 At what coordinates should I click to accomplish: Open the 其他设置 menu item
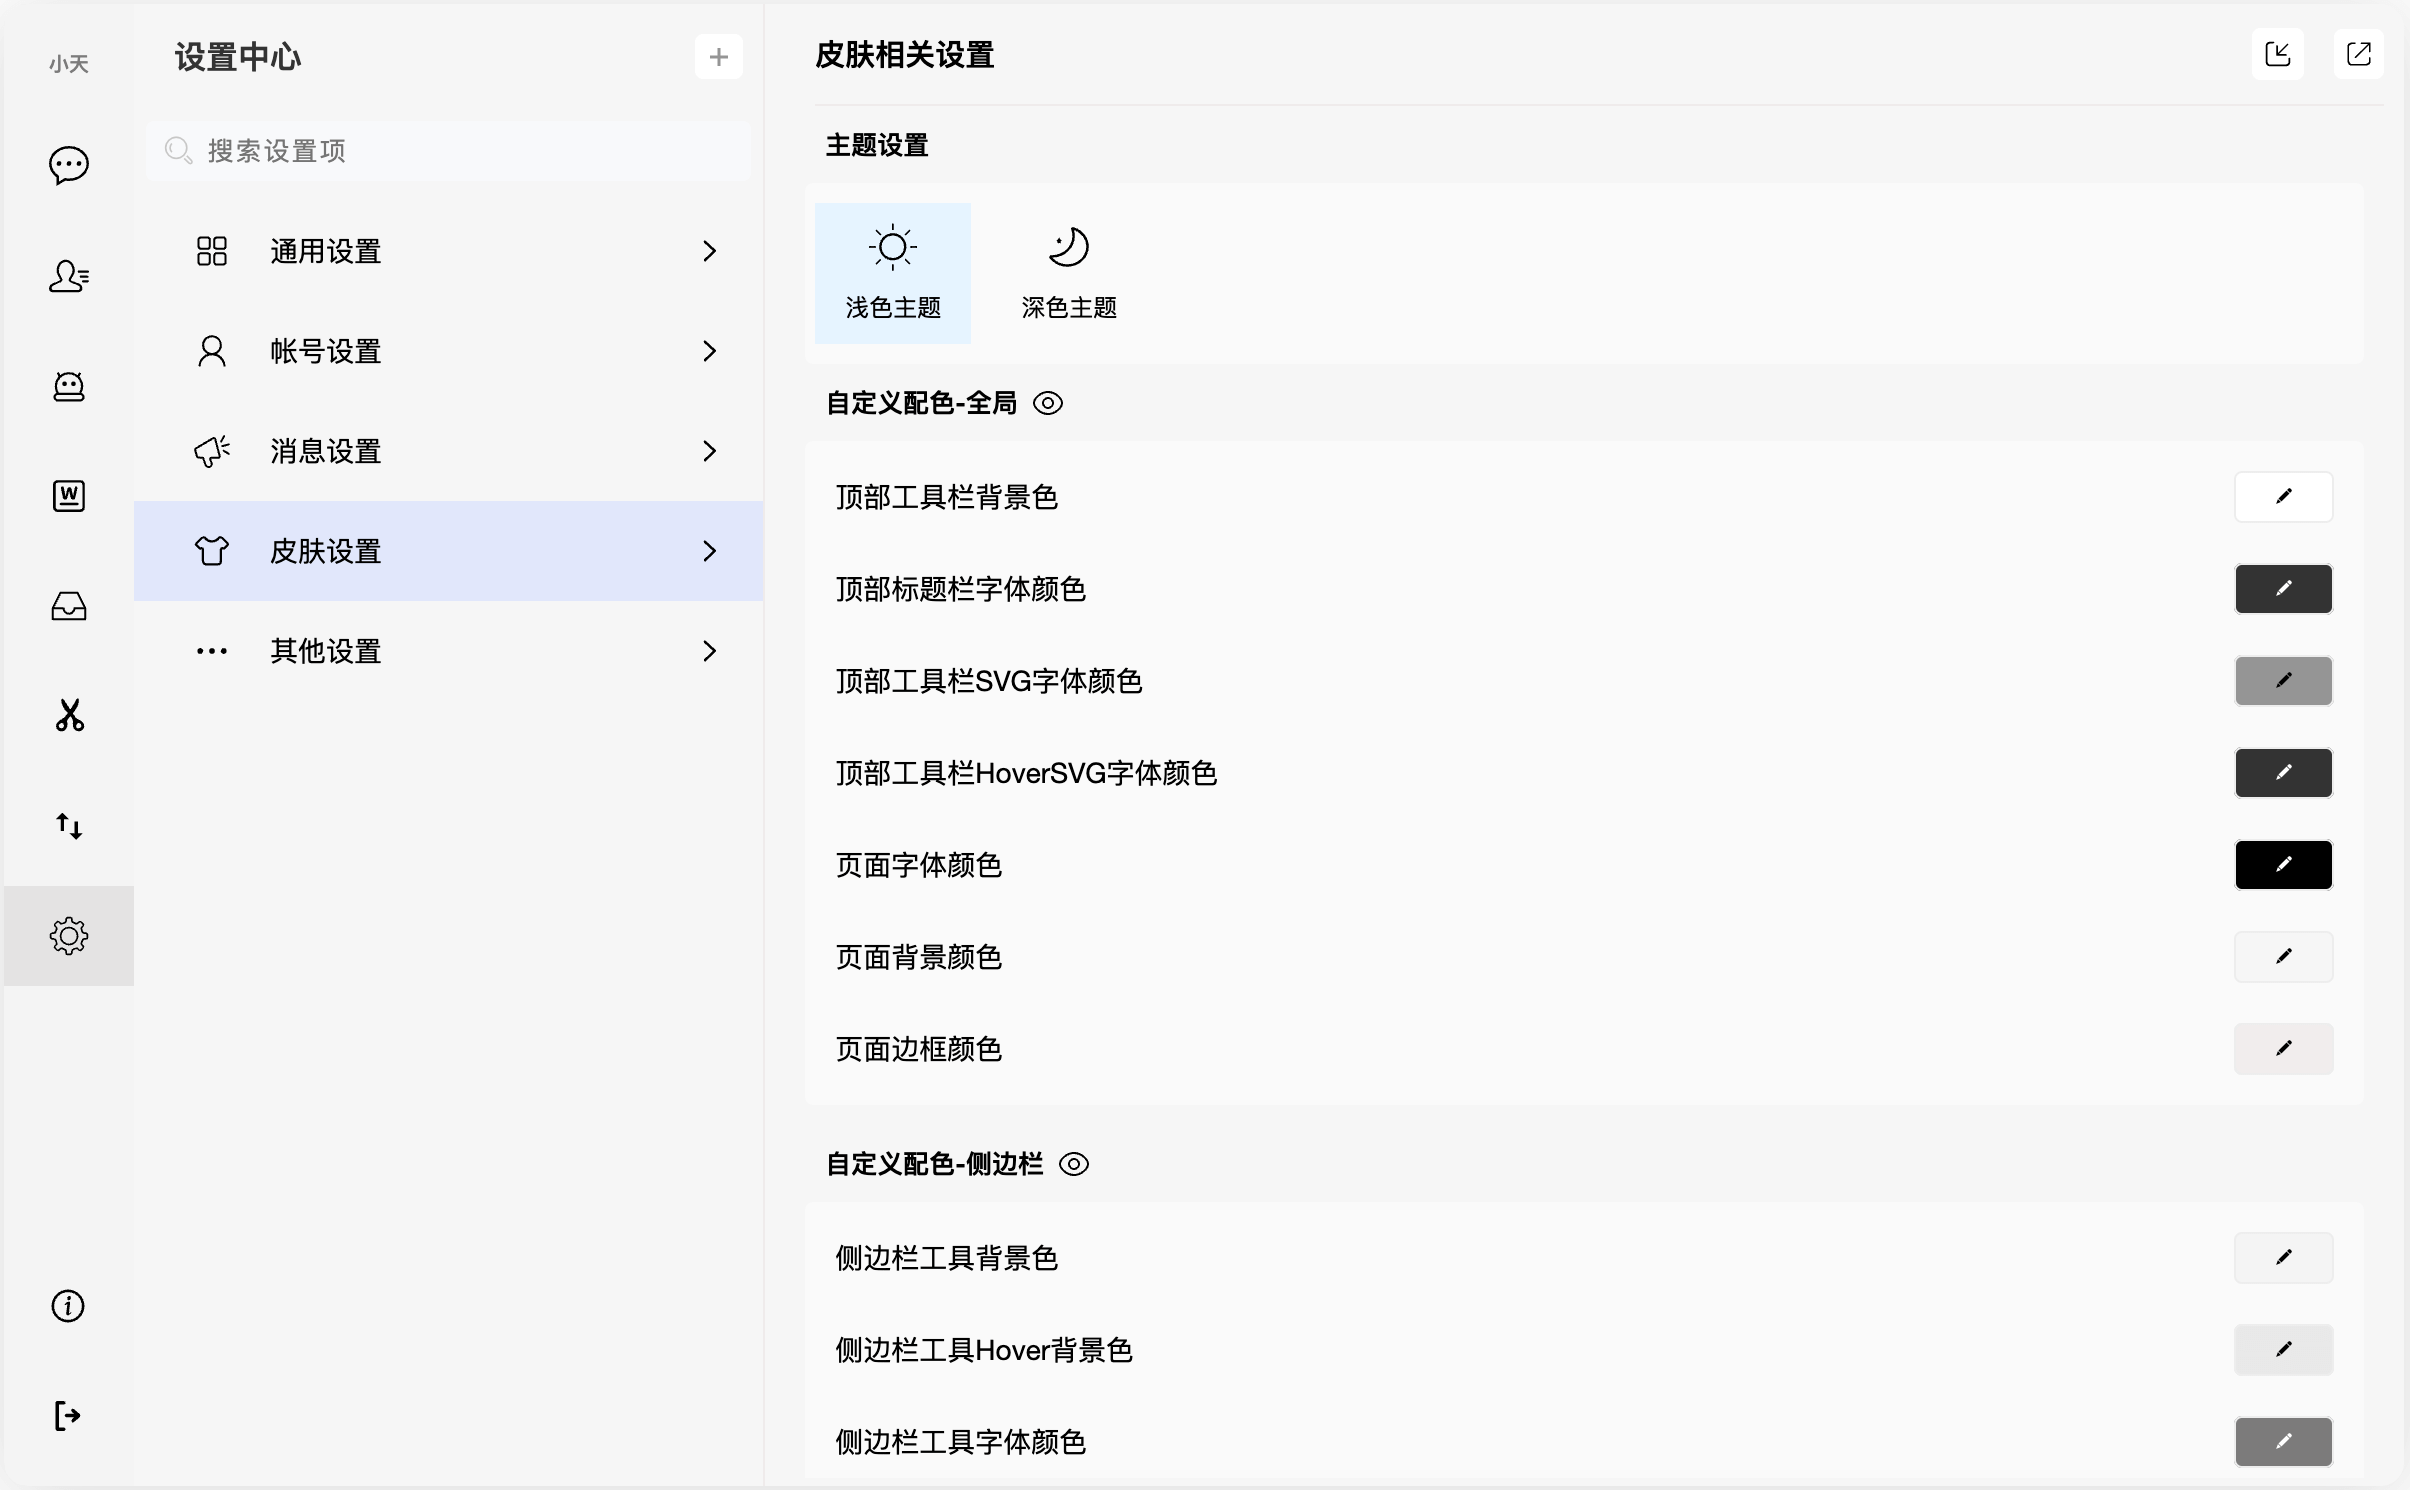point(449,651)
